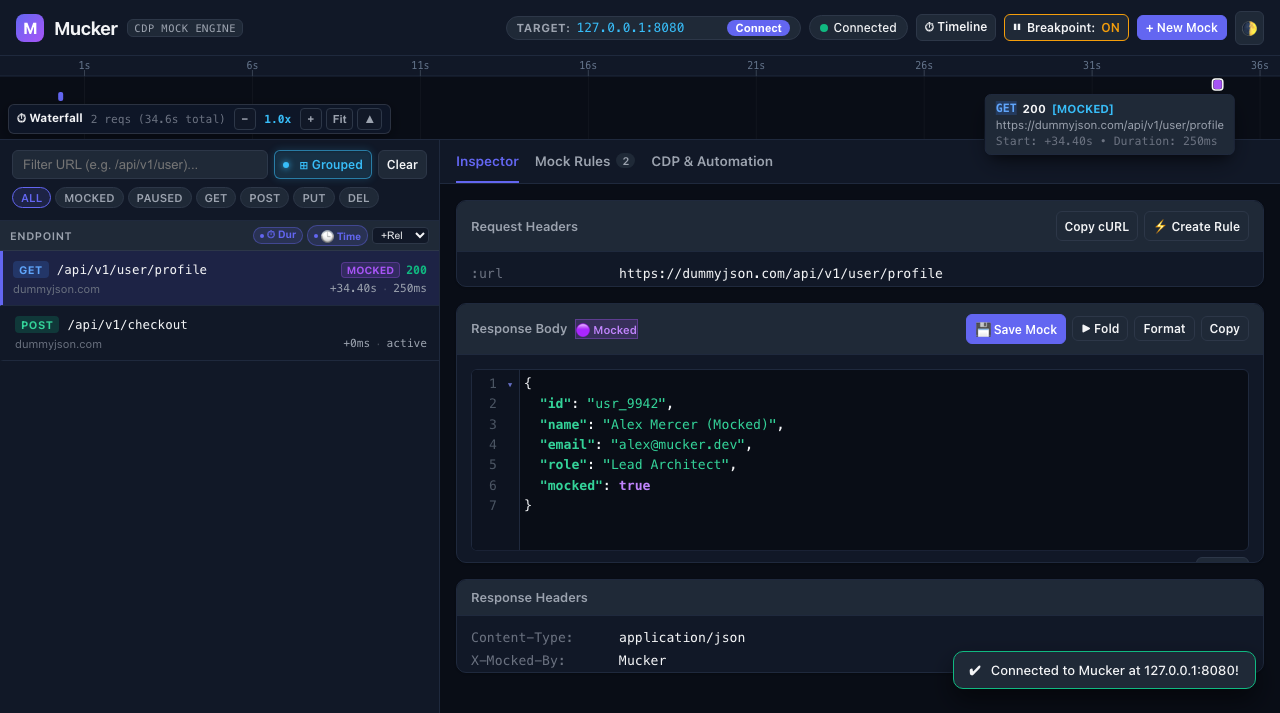Click the purple Mocked badge beside Response Body
The image size is (1280, 713).
click(606, 329)
